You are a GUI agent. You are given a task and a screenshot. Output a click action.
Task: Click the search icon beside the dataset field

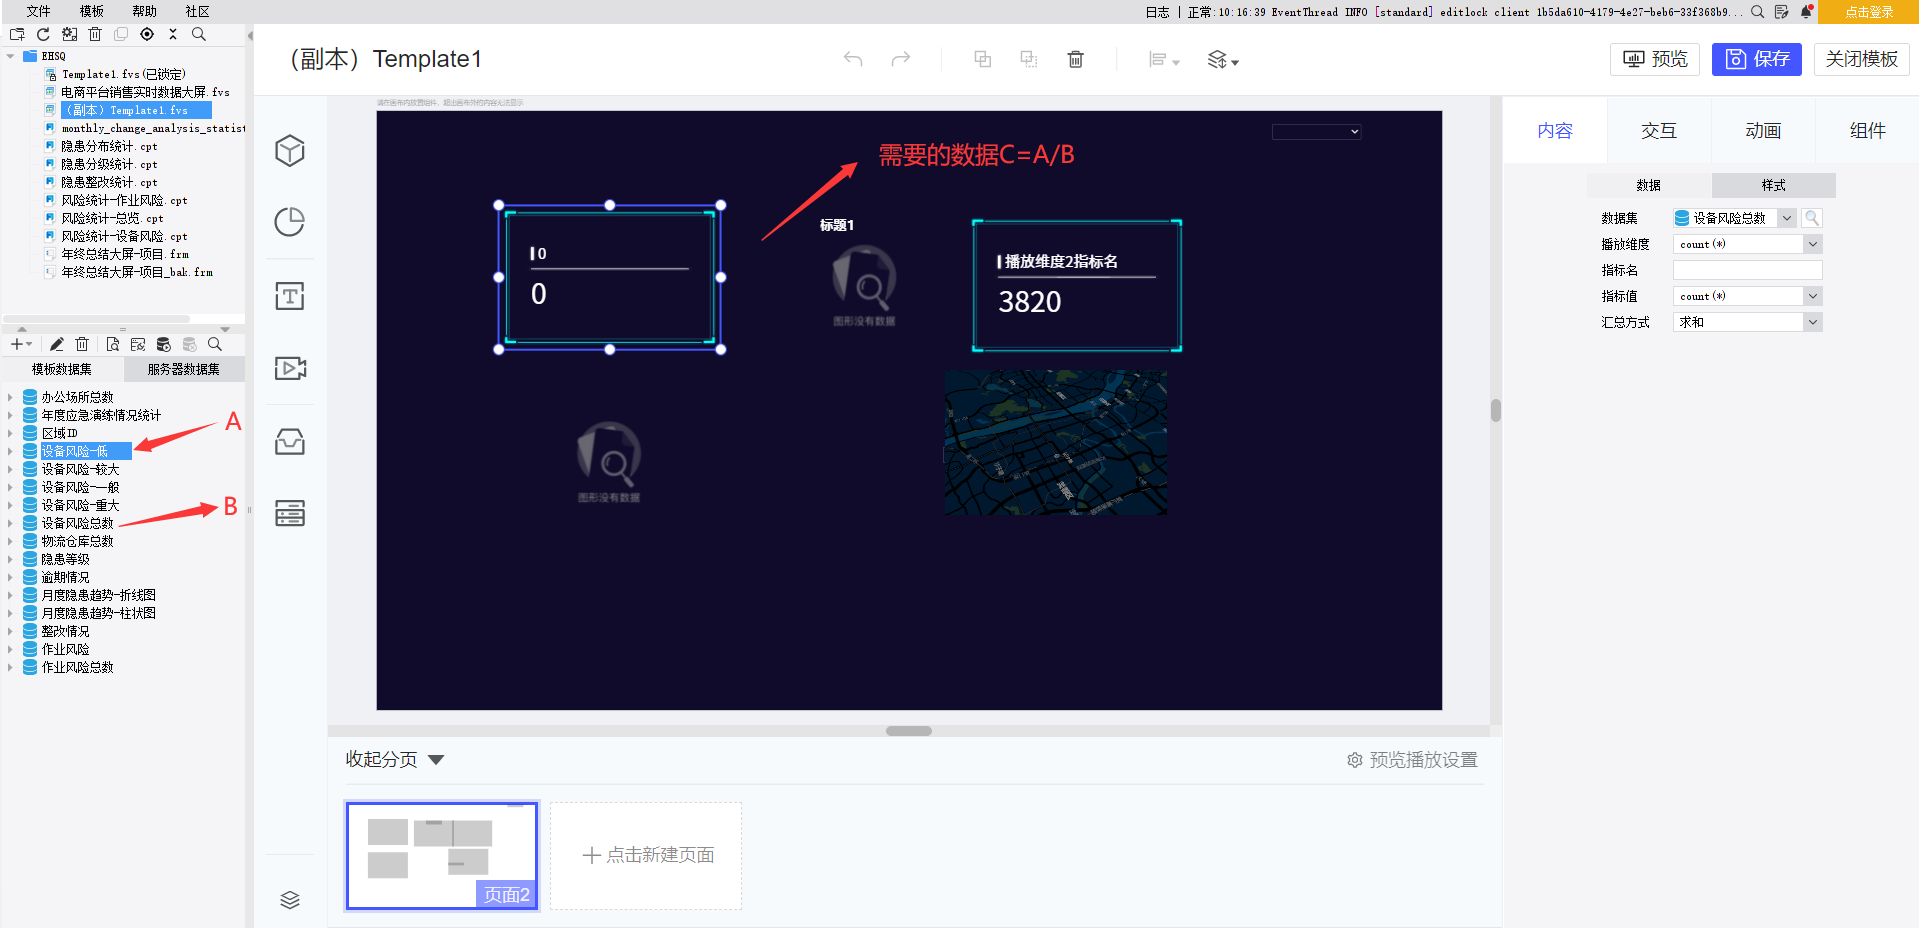(1812, 218)
